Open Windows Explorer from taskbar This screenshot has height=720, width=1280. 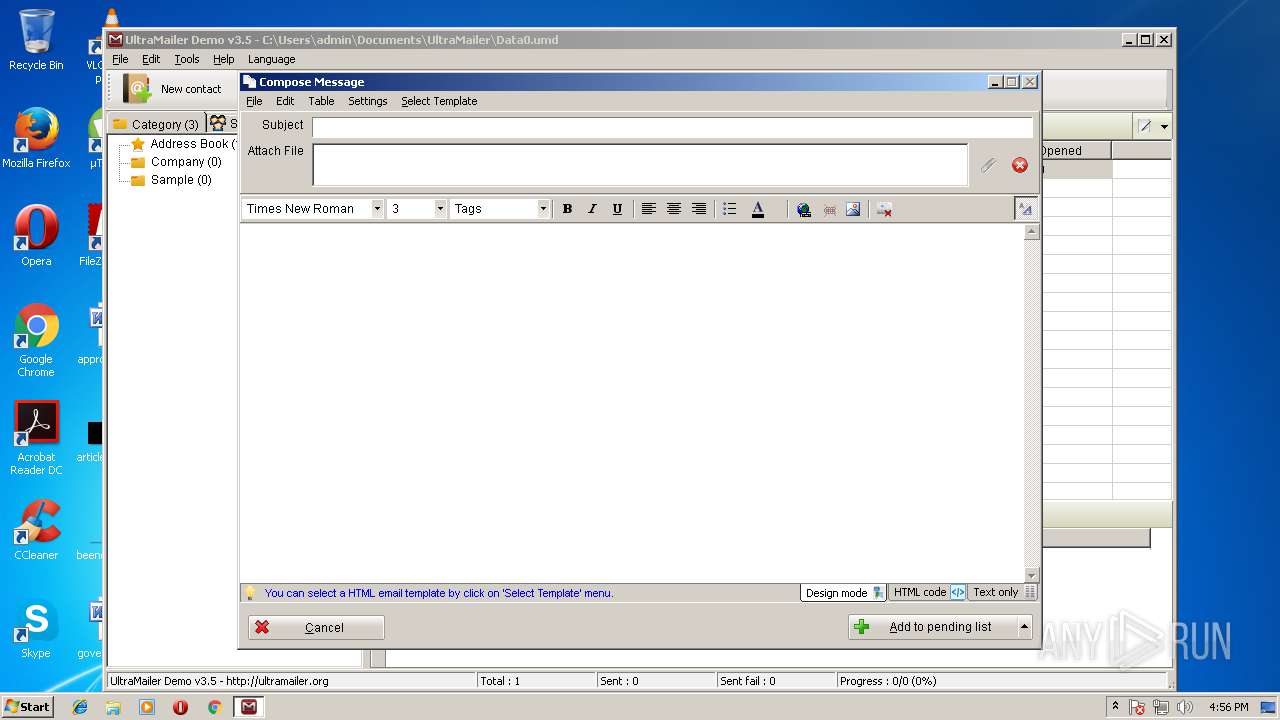(x=113, y=707)
